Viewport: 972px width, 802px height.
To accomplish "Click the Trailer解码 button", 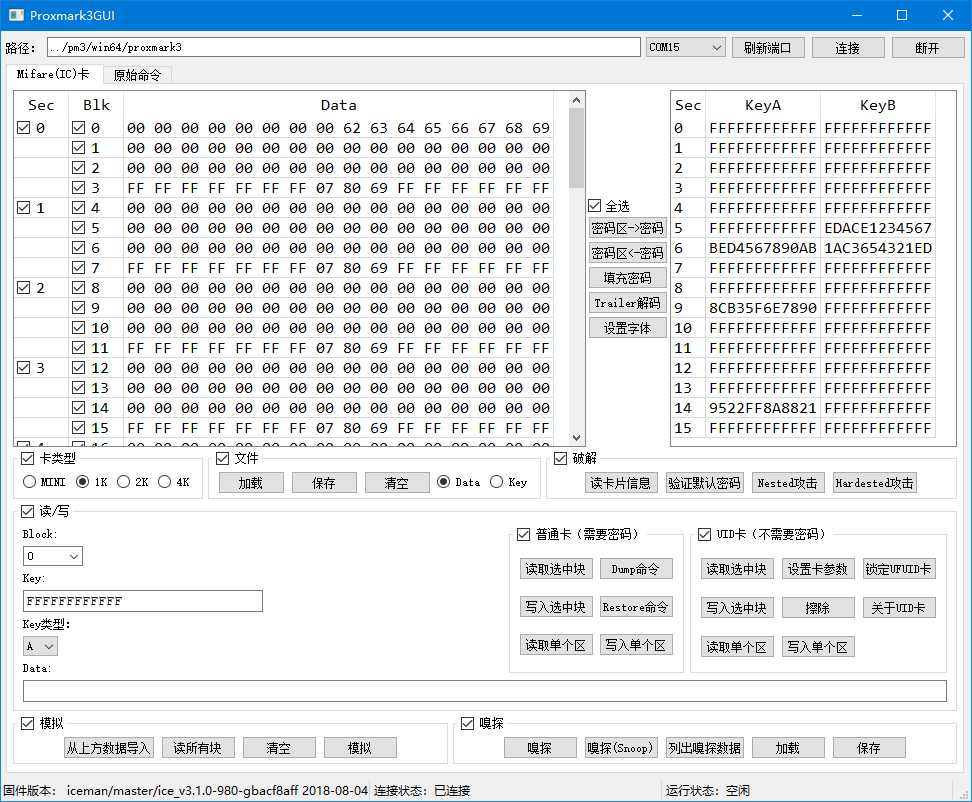I will click(627, 303).
